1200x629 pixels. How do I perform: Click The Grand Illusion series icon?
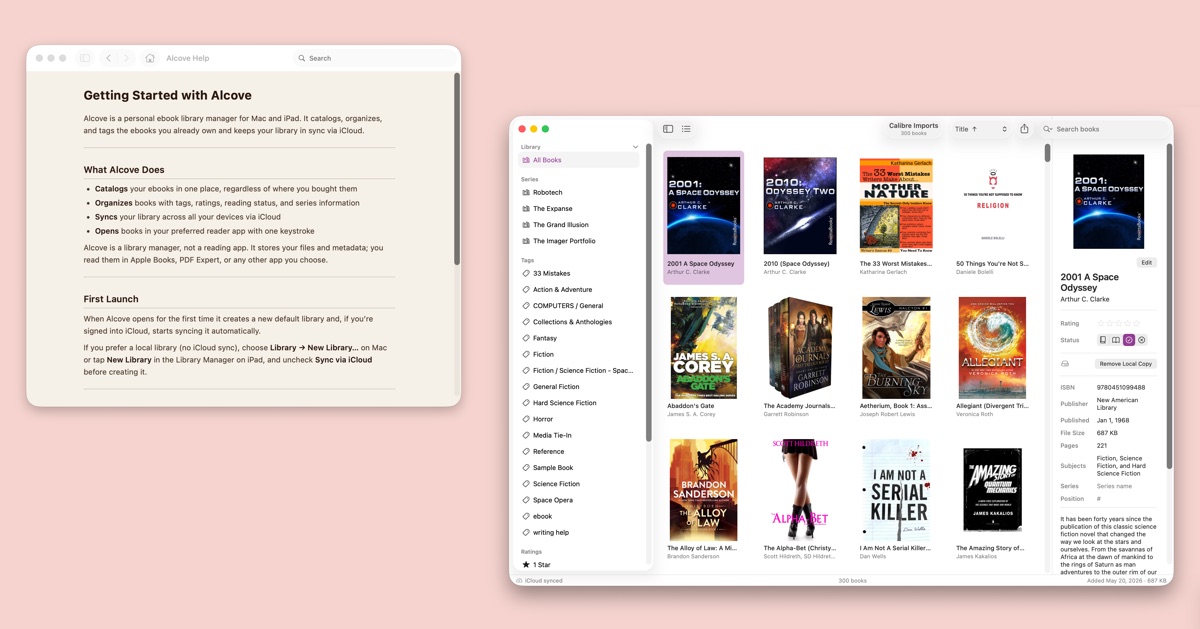[526, 225]
